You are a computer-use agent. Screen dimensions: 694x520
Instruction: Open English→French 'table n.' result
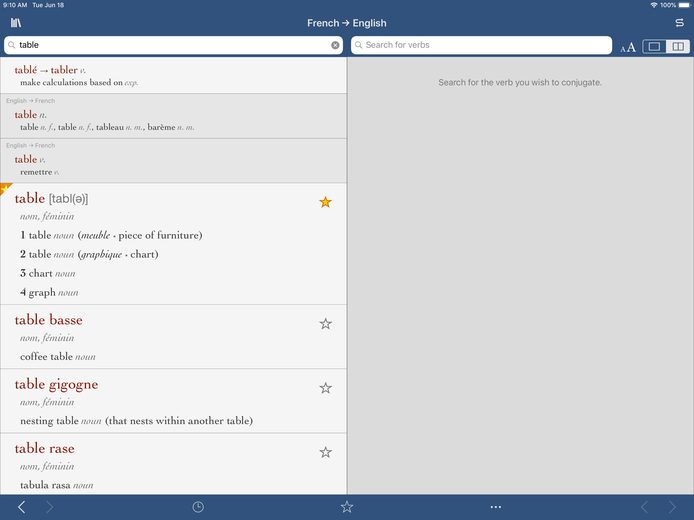click(174, 116)
